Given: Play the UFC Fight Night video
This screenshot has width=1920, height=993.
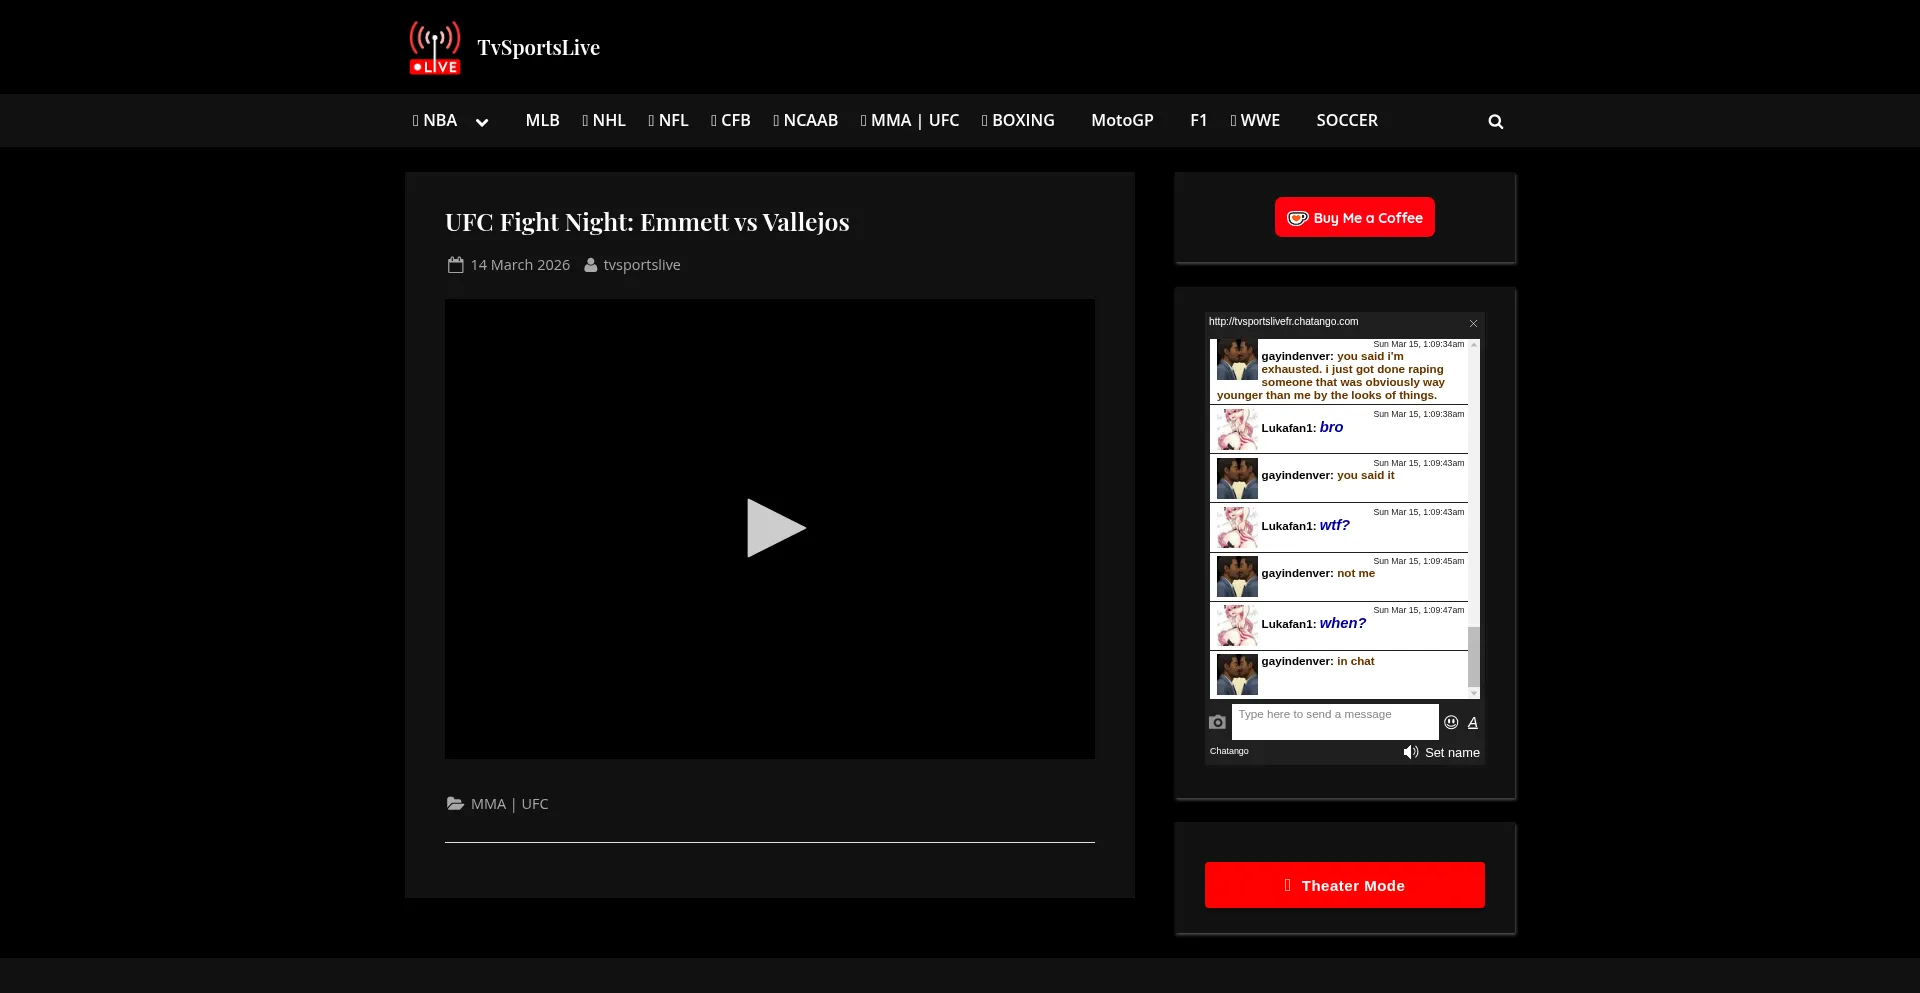Looking at the screenshot, I should pyautogui.click(x=776, y=528).
